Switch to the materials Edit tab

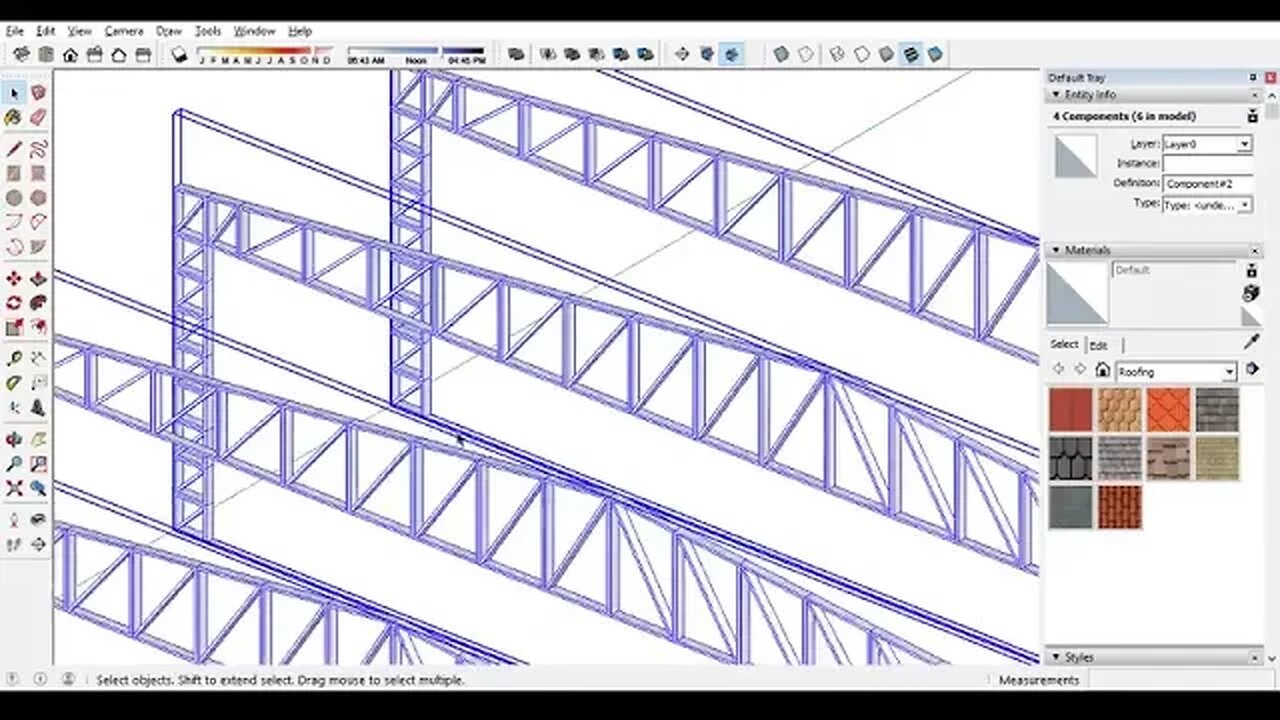(x=1098, y=344)
